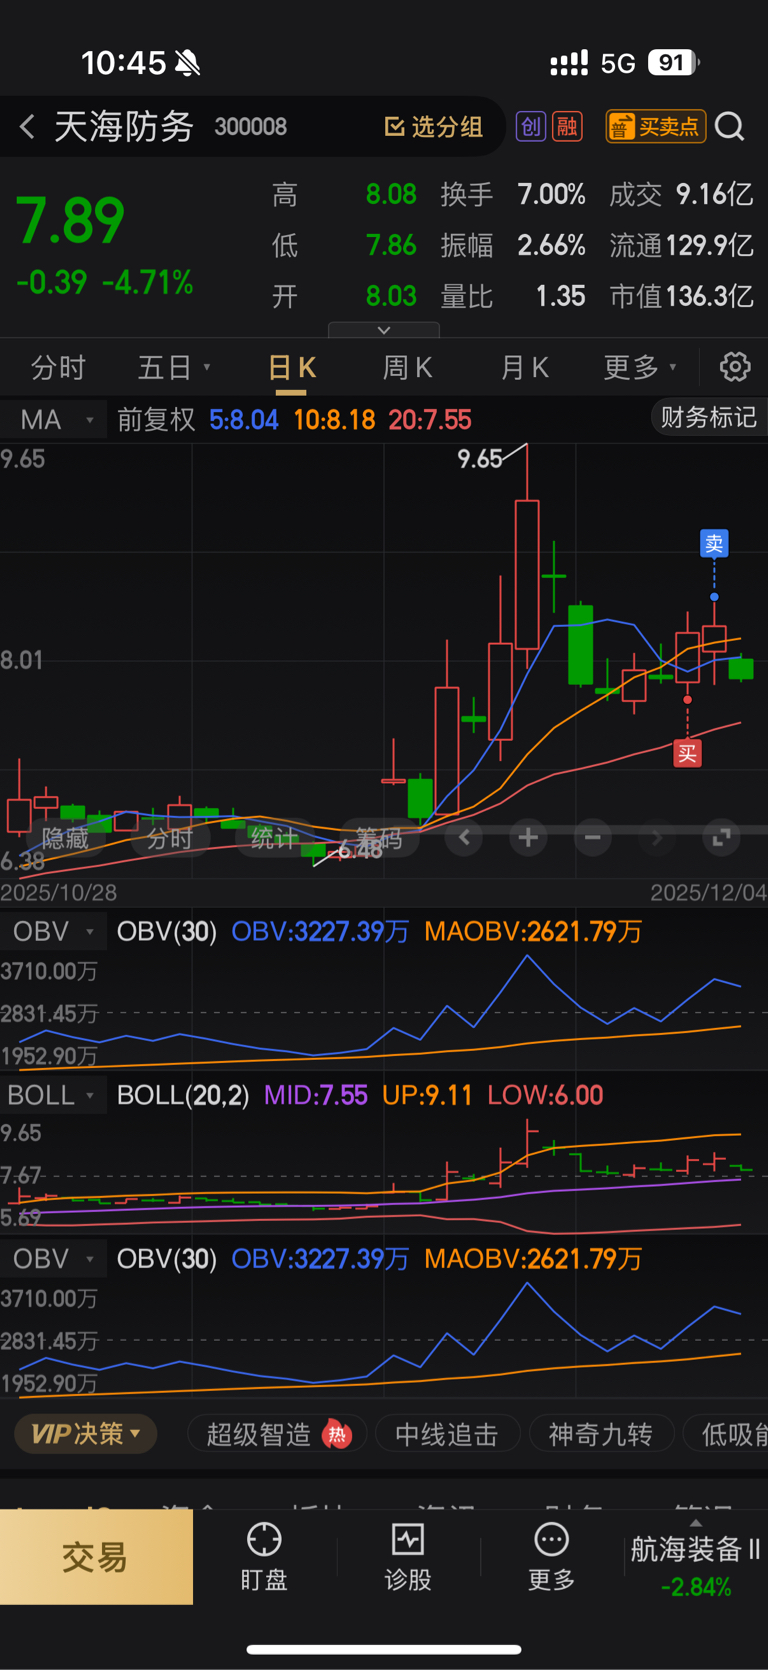Image resolution: width=768 pixels, height=1670 pixels.
Task: Enter fullscreen chart mode icon
Action: [x=721, y=837]
